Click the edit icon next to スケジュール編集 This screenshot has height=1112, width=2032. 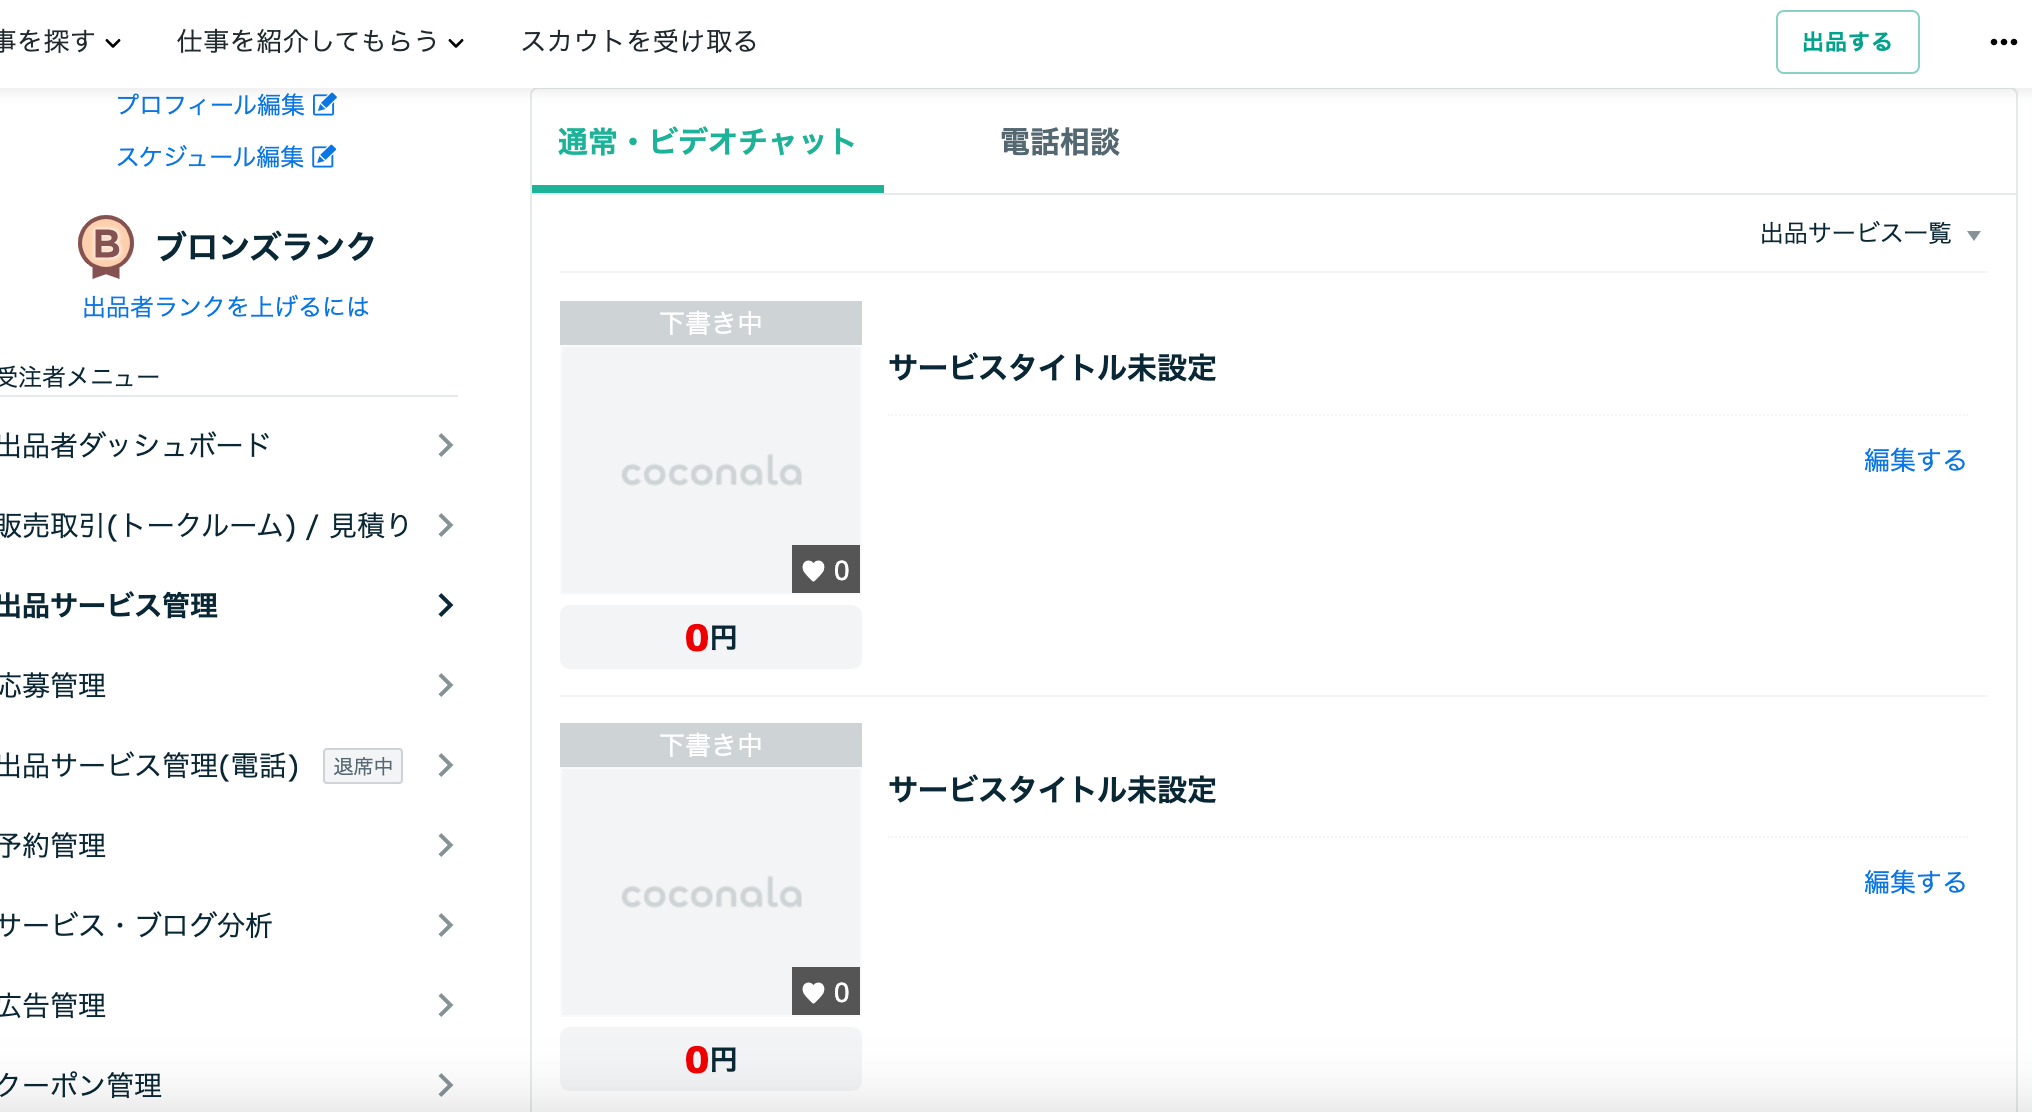pyautogui.click(x=323, y=156)
